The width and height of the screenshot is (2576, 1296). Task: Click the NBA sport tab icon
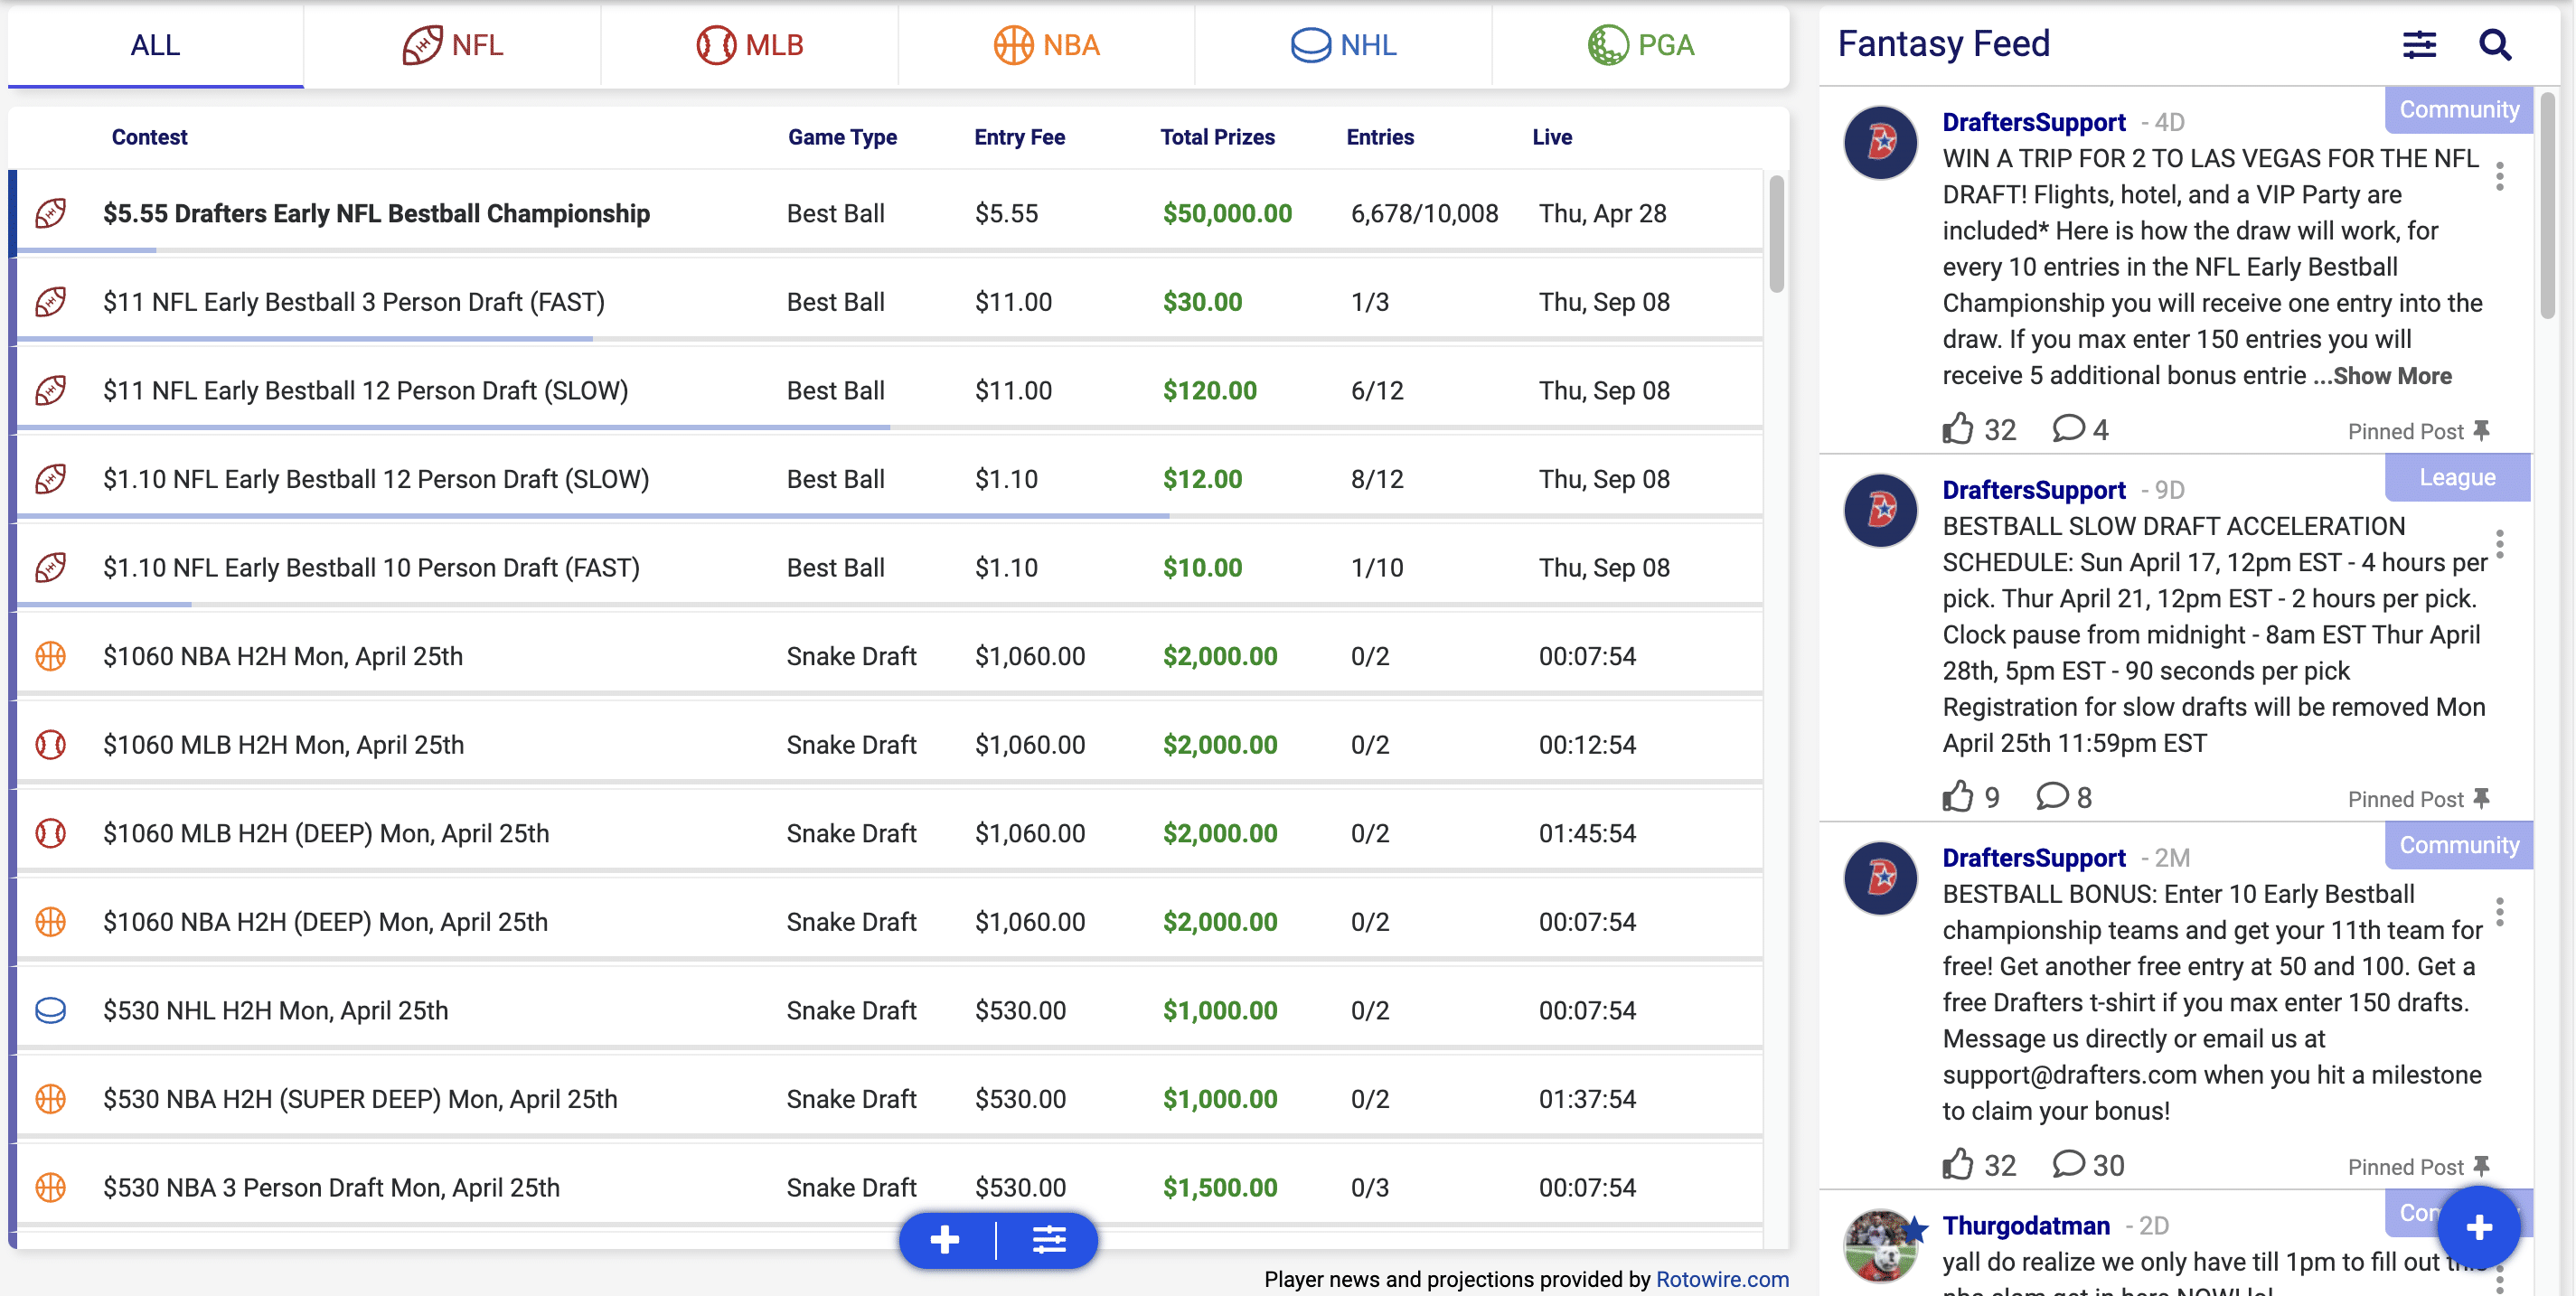[1048, 44]
